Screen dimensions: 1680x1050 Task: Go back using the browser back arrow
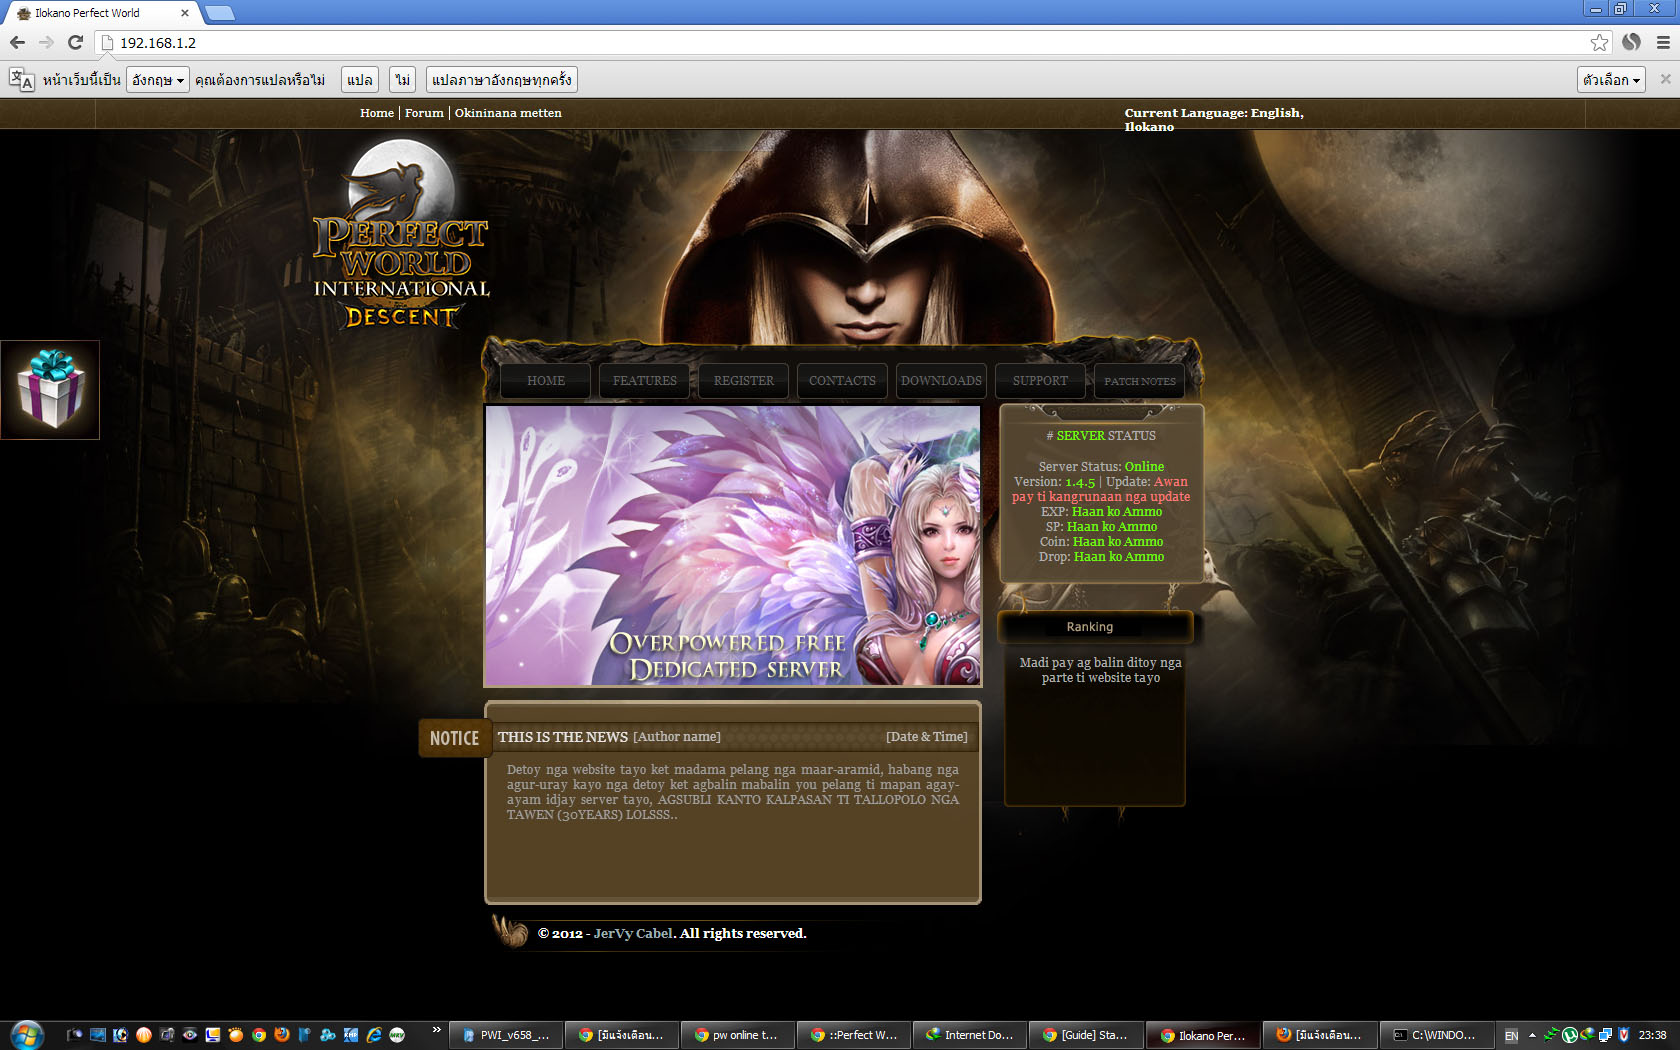(x=16, y=42)
